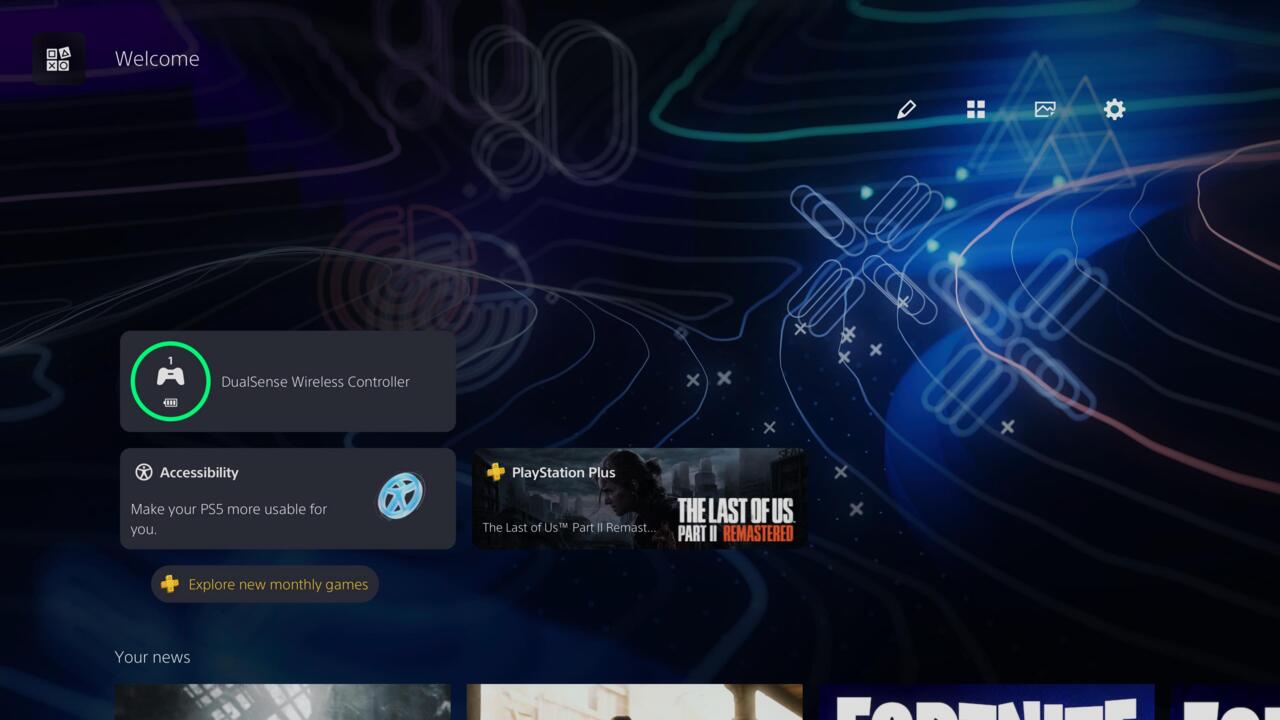This screenshot has height=720, width=1280.
Task: Click the Welcome hub PlayStation shapes icon
Action: 58,59
